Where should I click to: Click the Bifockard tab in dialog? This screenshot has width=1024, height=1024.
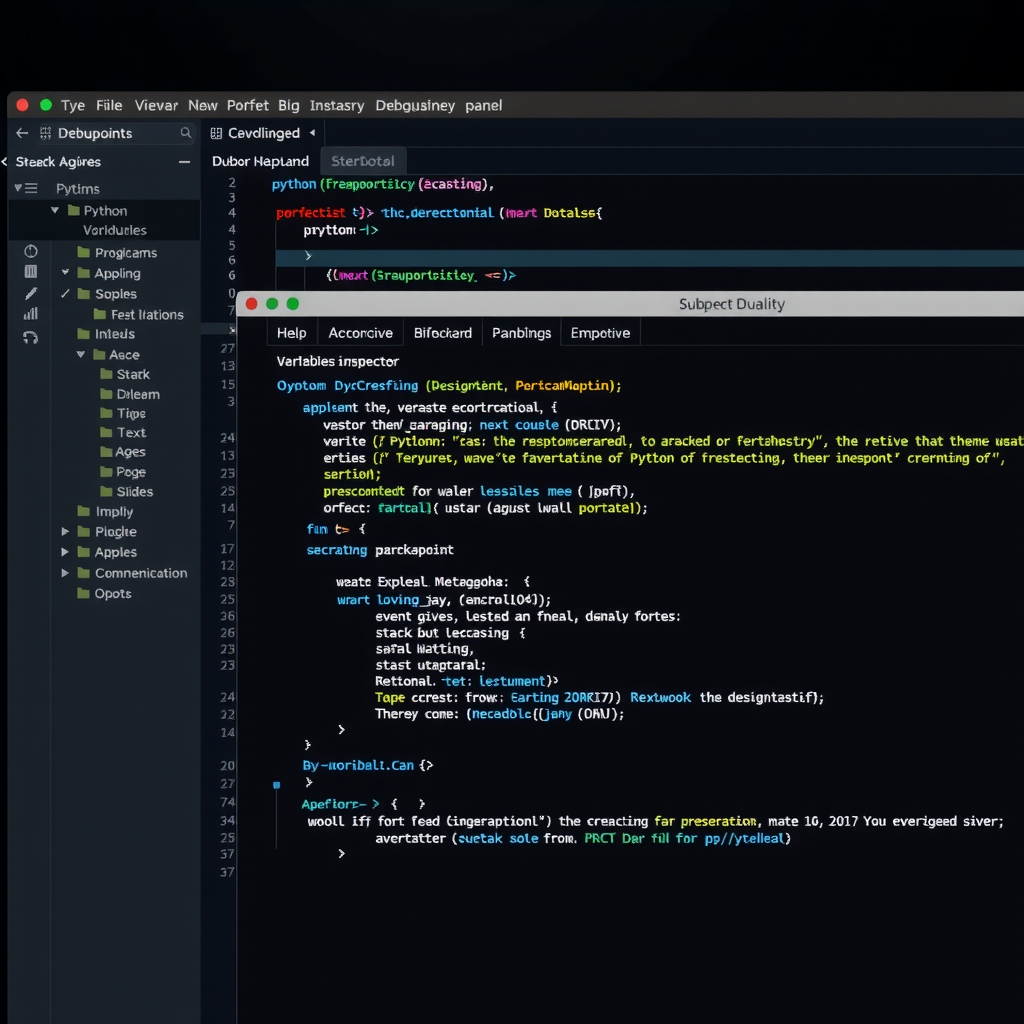coord(442,333)
